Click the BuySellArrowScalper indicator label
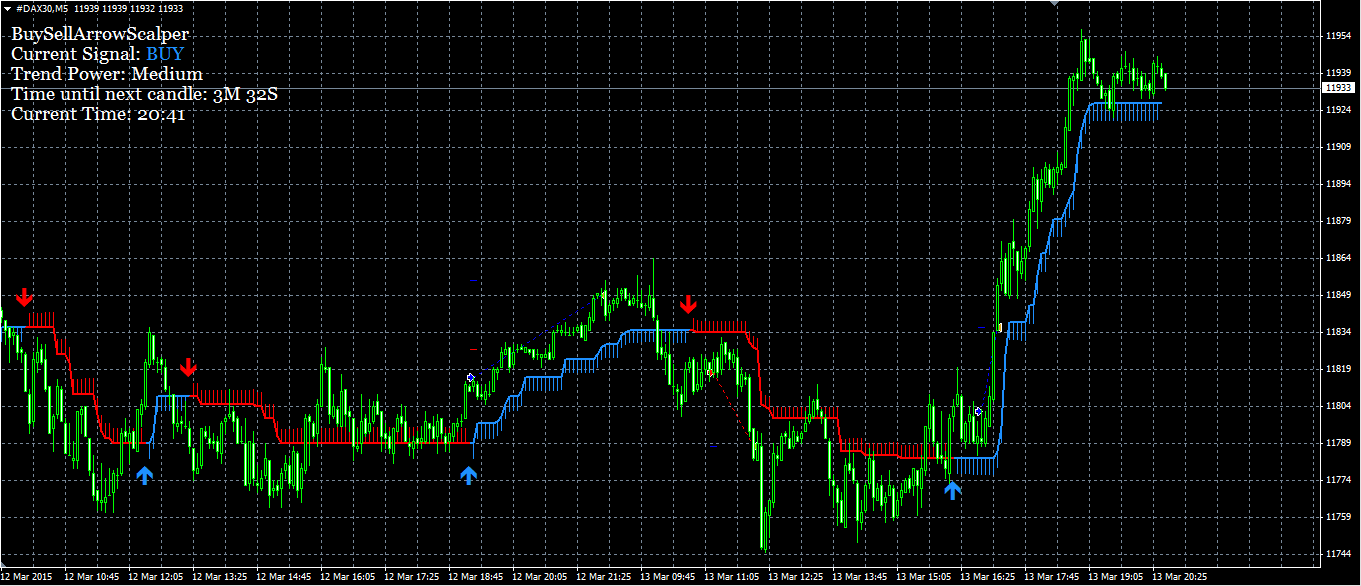Image resolution: width=1361 pixels, height=586 pixels. click(x=100, y=34)
